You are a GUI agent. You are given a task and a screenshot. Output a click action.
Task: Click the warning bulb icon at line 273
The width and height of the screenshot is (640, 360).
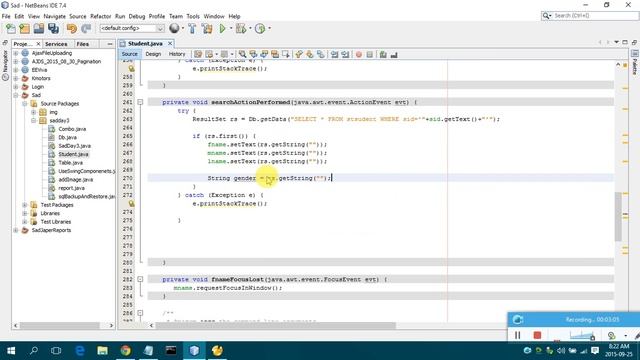click(131, 203)
